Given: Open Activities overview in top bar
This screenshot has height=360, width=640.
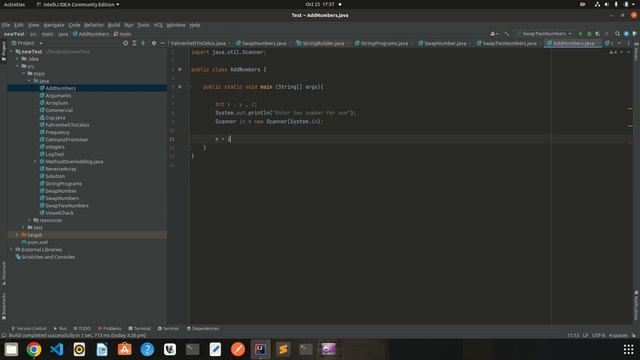Looking at the screenshot, I should [x=14, y=4].
